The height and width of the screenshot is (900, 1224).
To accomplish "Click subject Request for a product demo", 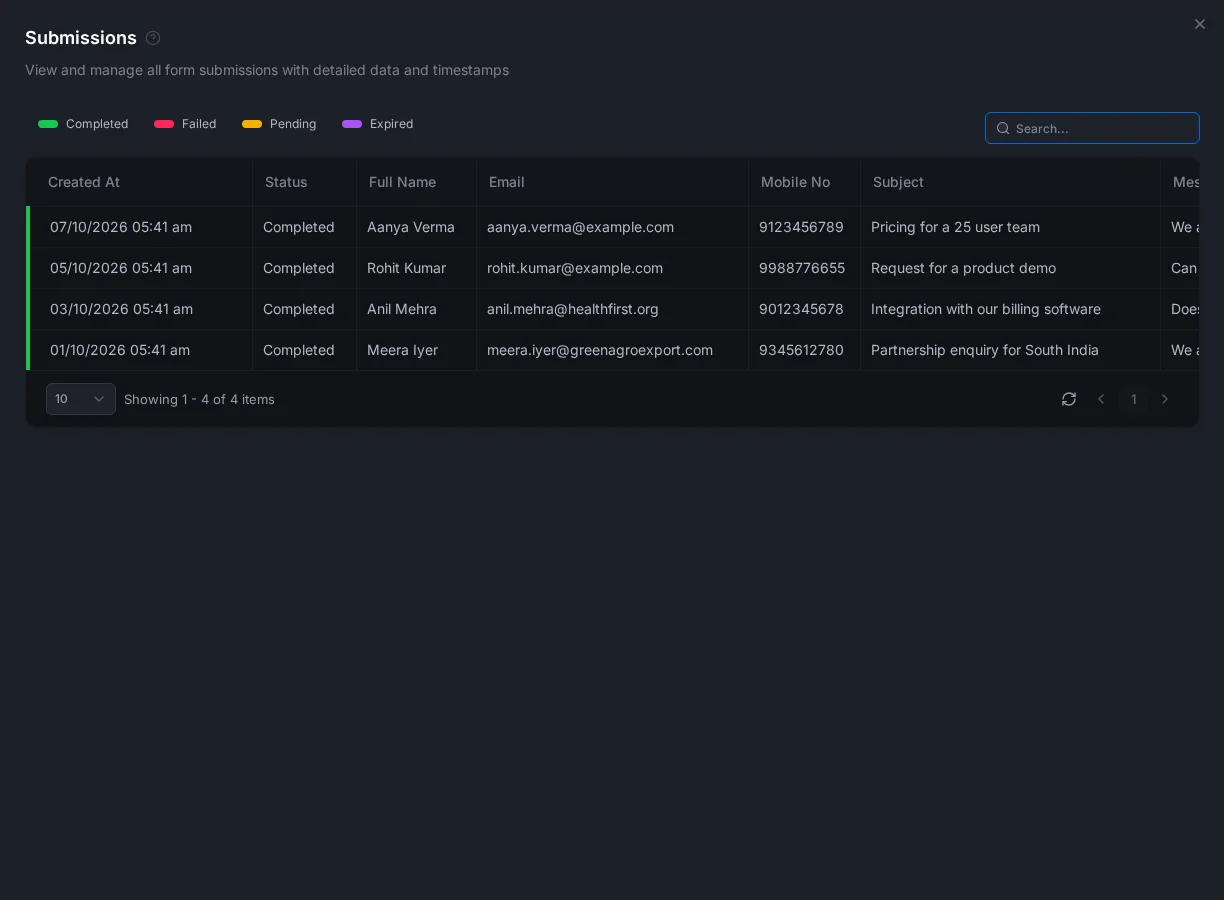I will pos(963,268).
